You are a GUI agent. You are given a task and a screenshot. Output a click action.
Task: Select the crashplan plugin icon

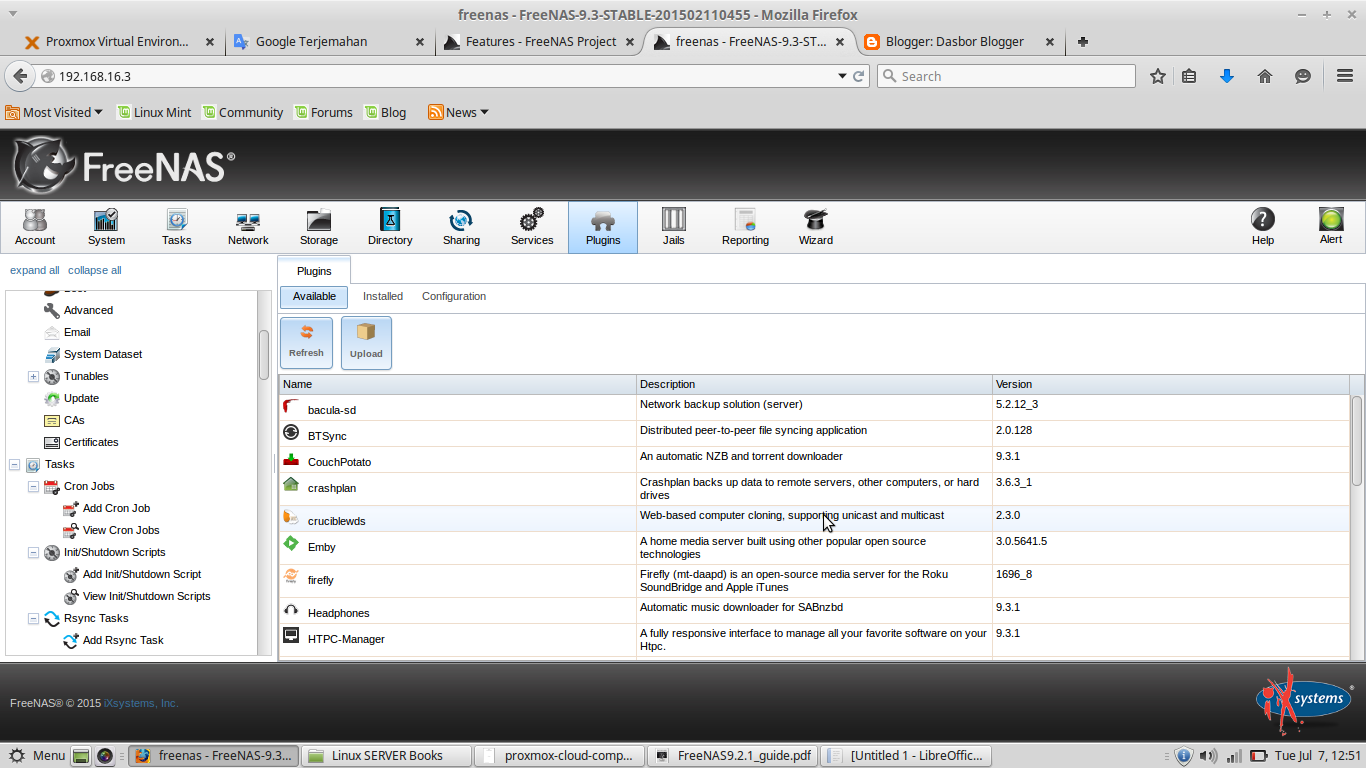click(x=291, y=484)
